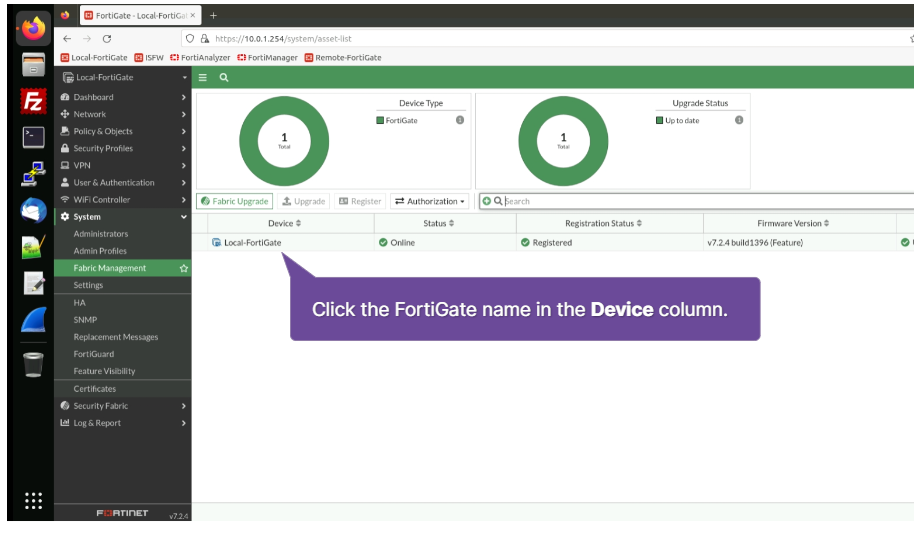Expand Security Fabric menu
The image size is (921, 548).
[123, 406]
